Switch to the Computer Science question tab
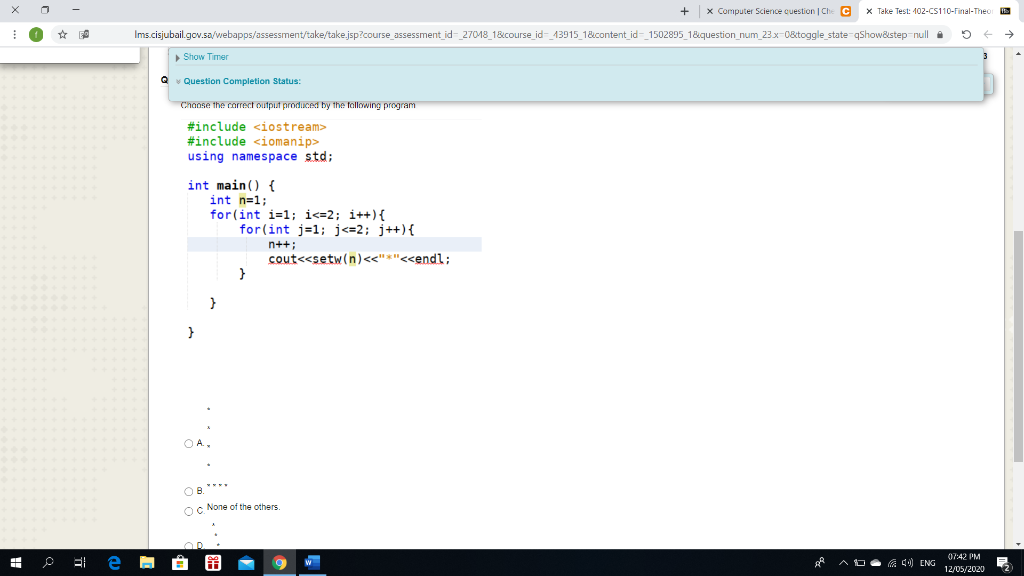This screenshot has height=576, width=1024. [778, 11]
